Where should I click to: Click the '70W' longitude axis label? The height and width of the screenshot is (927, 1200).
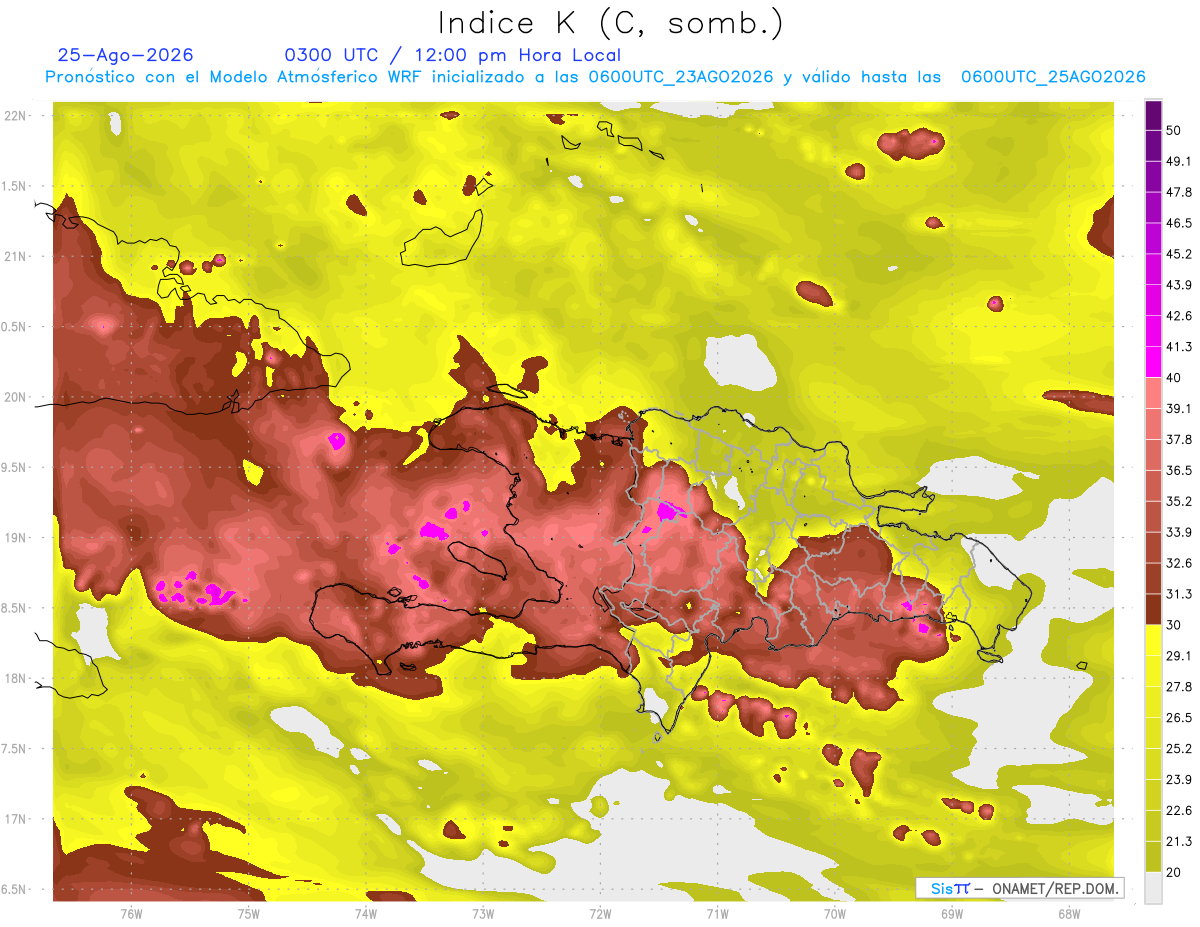tap(834, 913)
